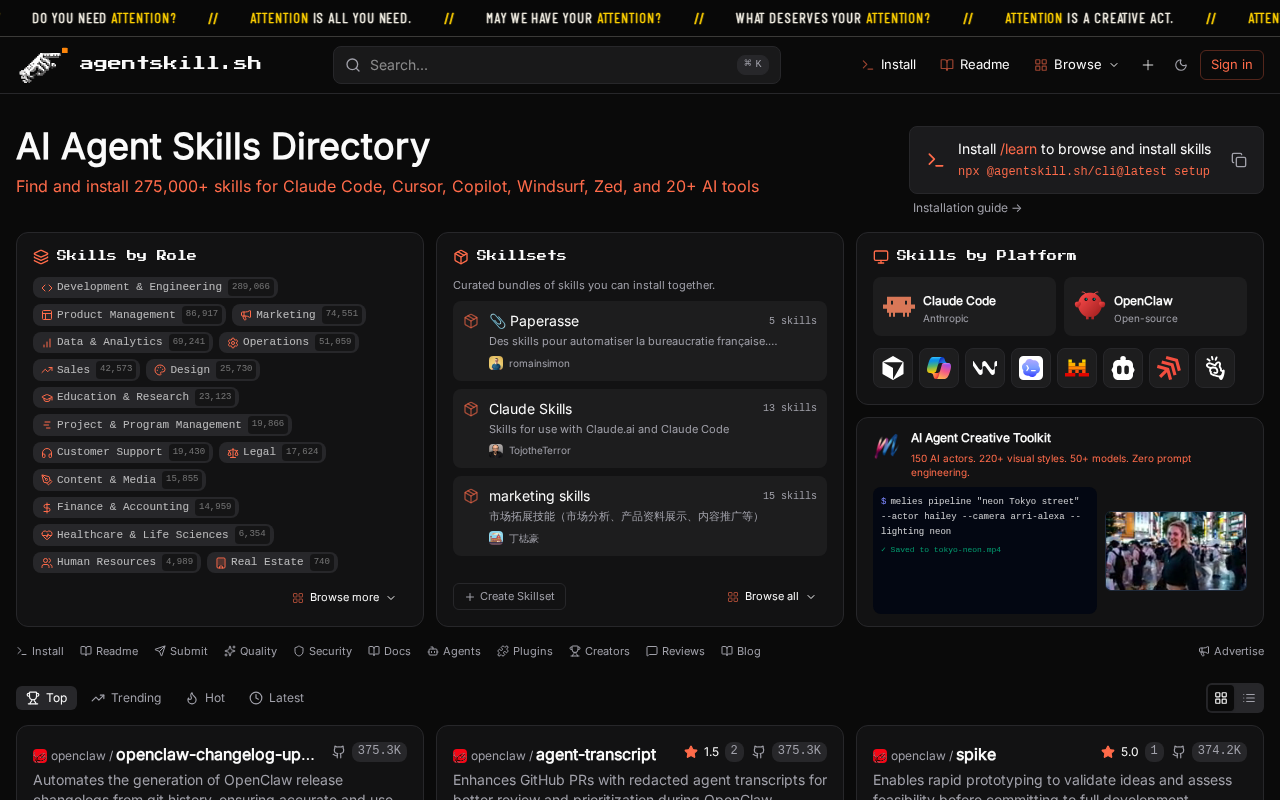Click the Create Skillset button

pos(509,596)
